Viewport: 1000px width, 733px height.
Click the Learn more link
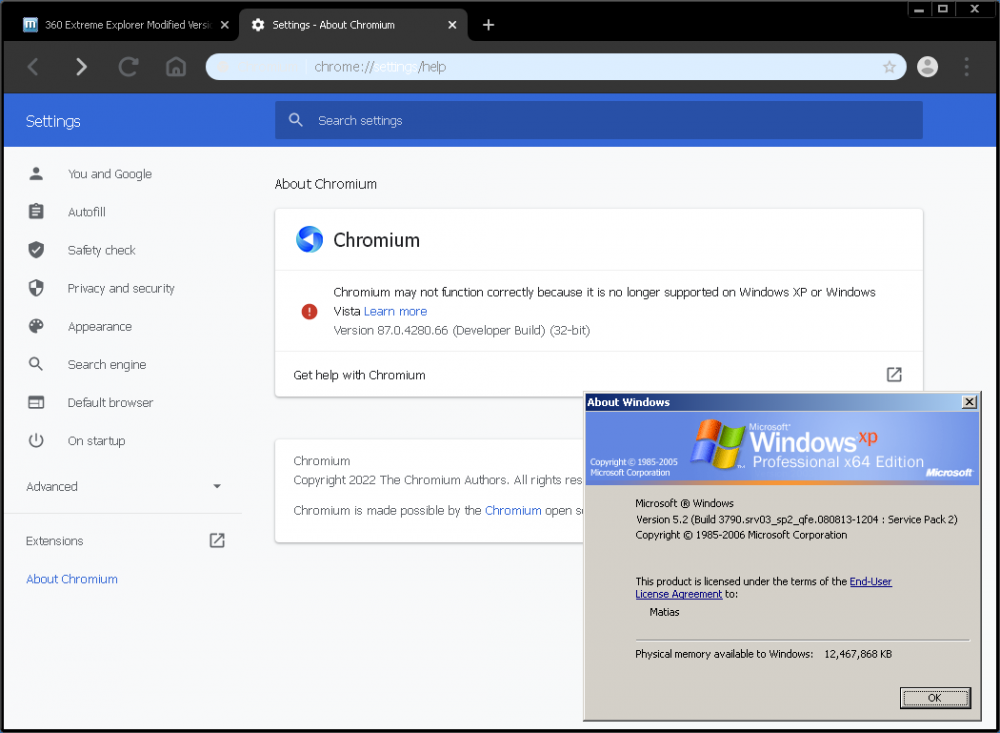(395, 312)
